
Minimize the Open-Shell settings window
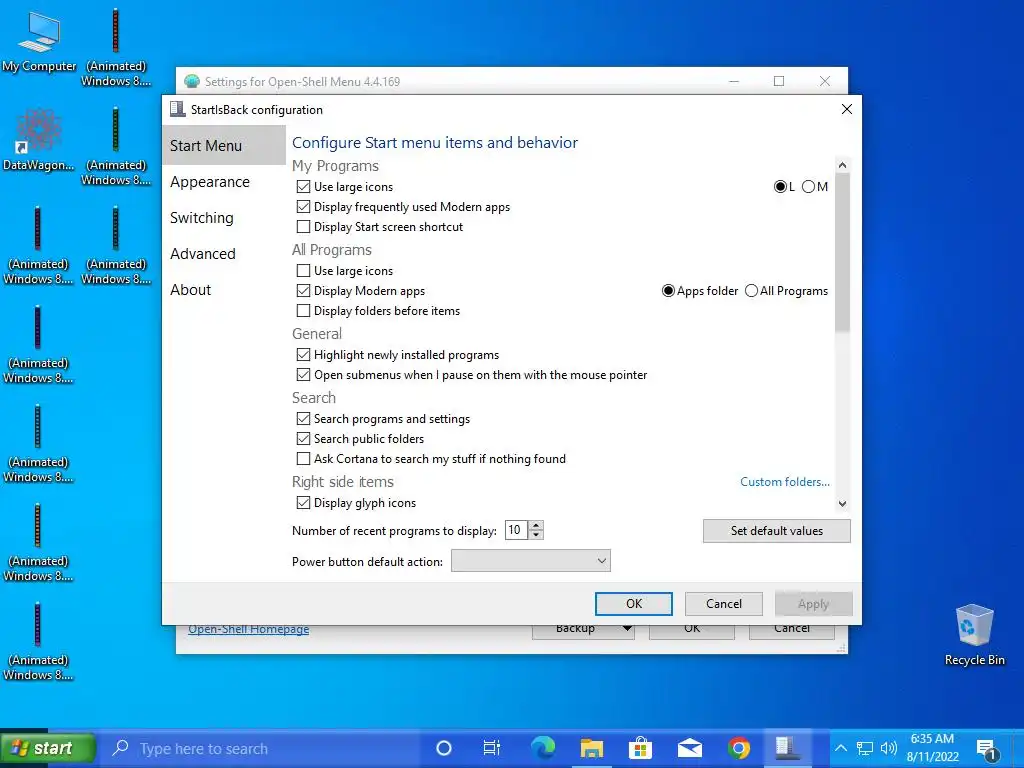coord(734,81)
